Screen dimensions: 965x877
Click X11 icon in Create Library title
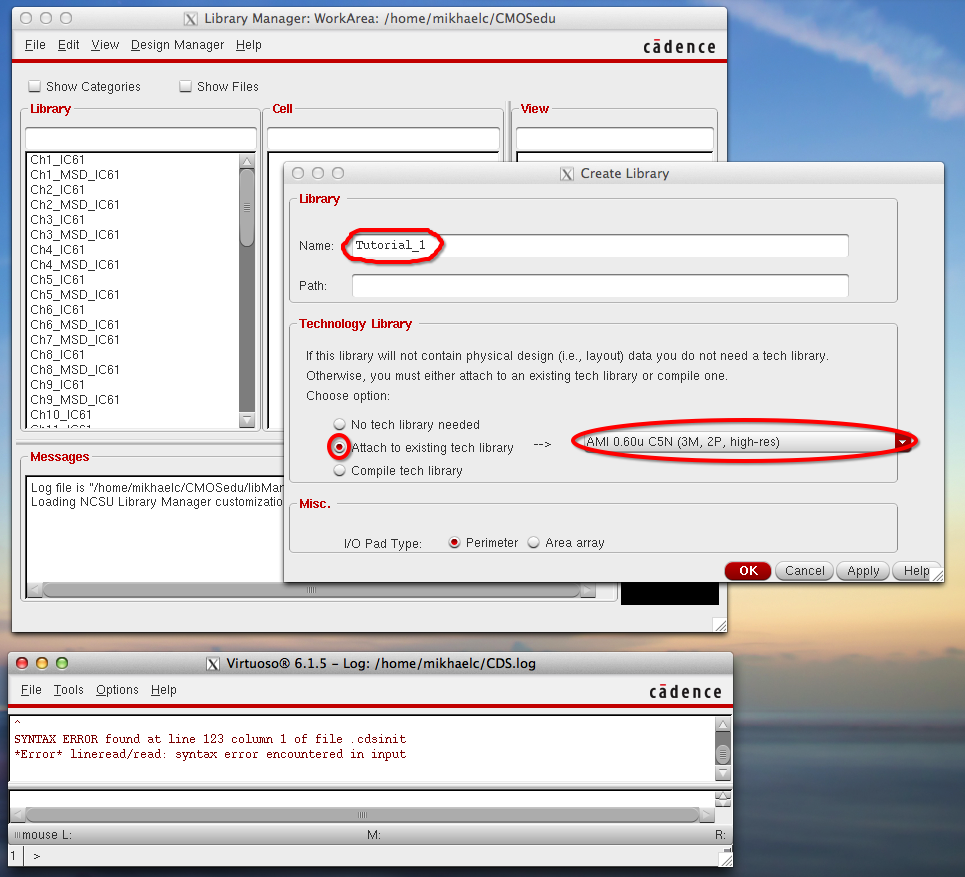567,174
